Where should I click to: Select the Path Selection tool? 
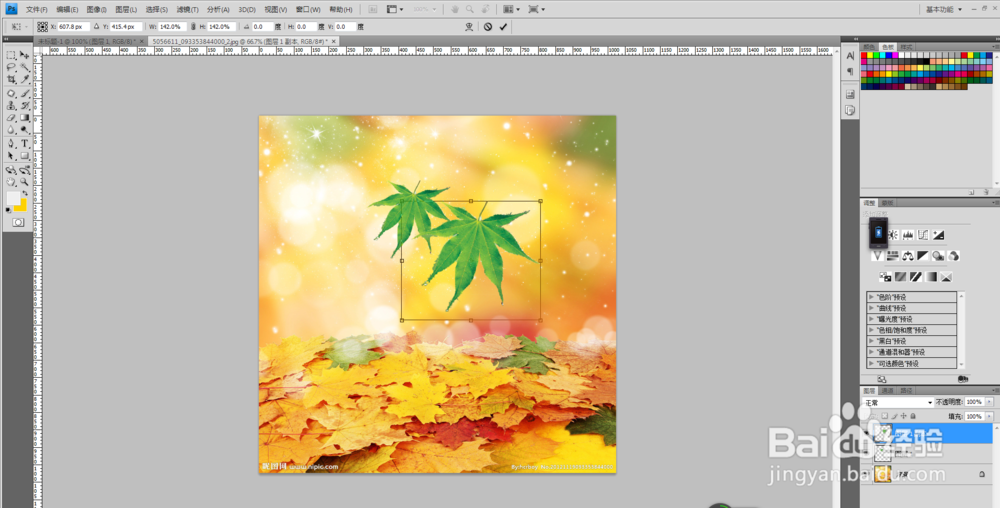click(10, 156)
